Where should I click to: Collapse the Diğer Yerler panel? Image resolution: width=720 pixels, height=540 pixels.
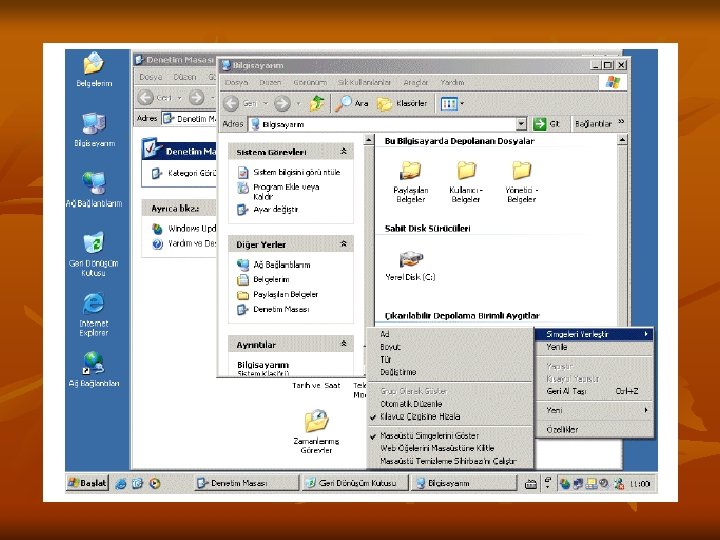[343, 244]
